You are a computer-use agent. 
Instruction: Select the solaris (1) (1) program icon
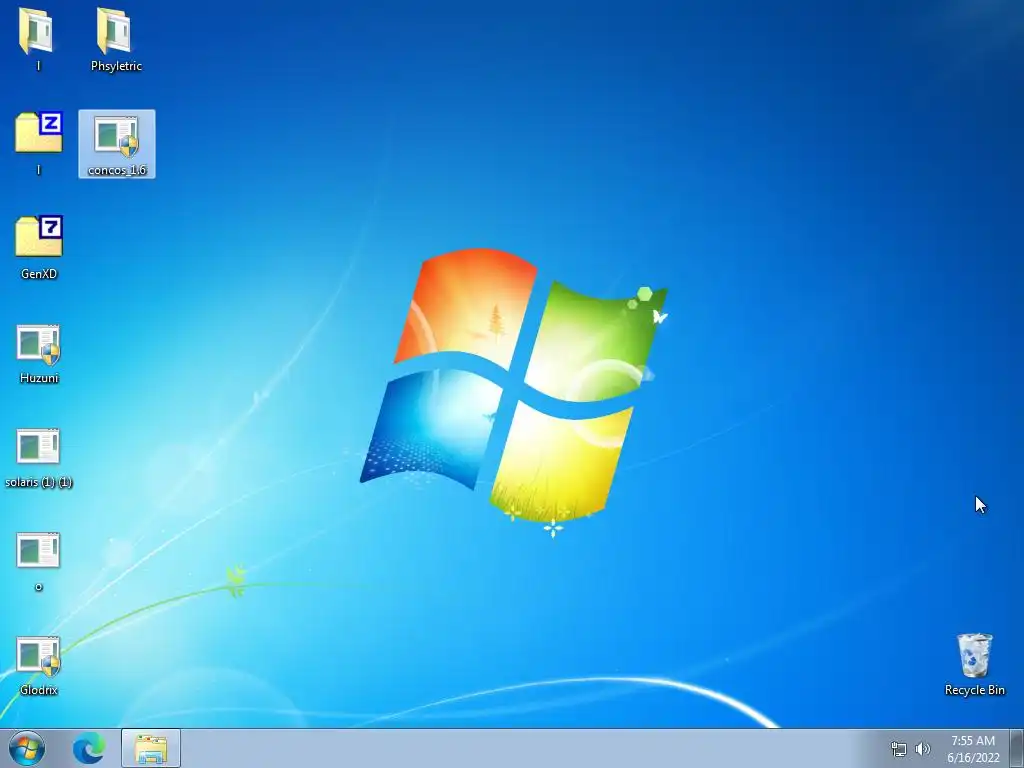tap(38, 446)
